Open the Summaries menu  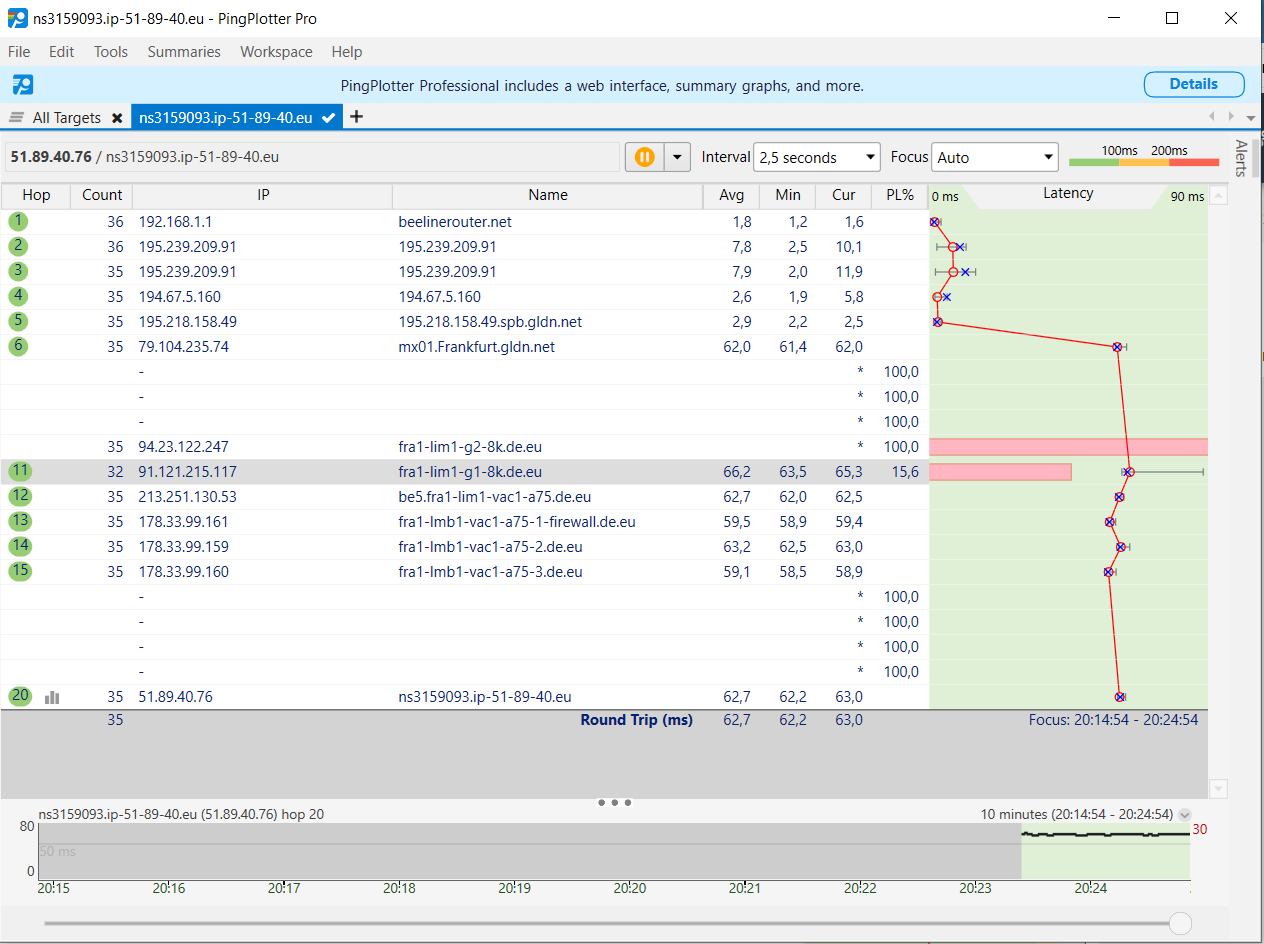pos(184,52)
